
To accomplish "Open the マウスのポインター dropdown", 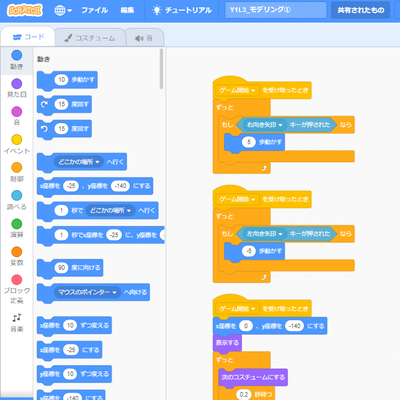I will [87, 293].
